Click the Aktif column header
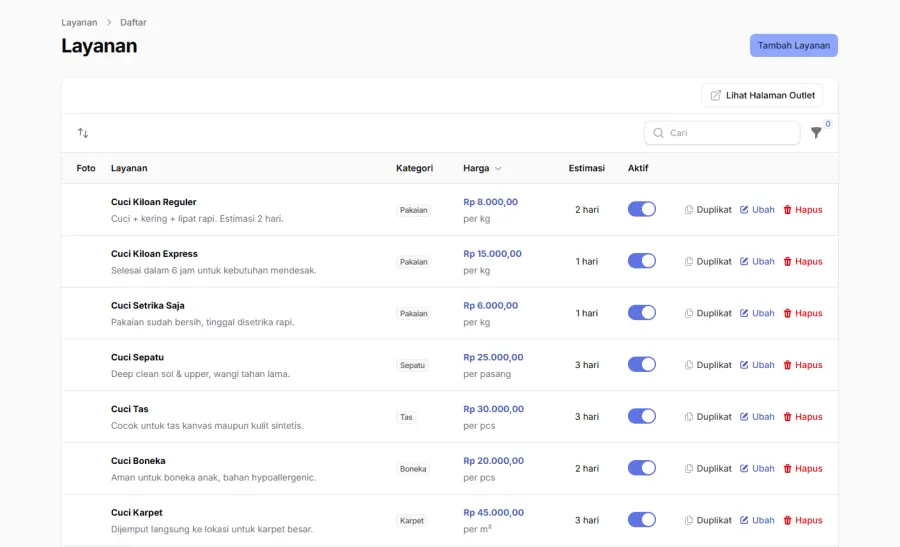900x547 pixels. pos(638,168)
